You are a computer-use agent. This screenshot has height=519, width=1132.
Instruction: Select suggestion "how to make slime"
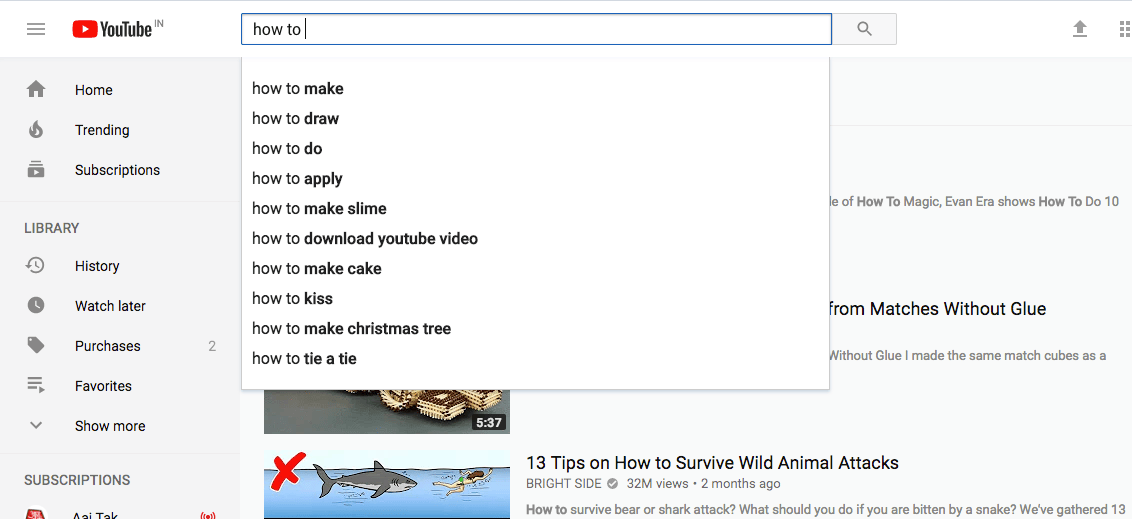(319, 209)
